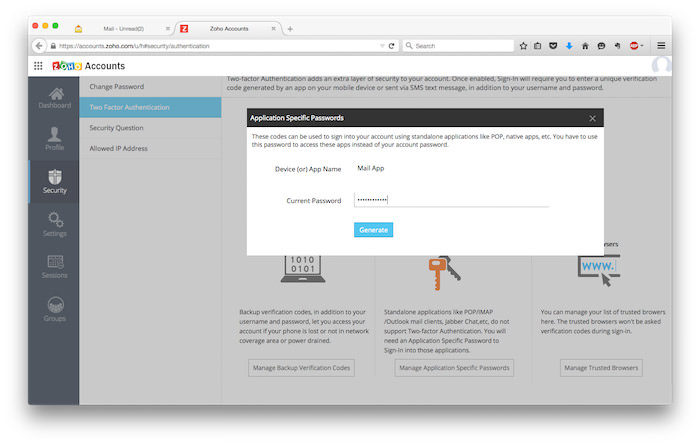Click the toolbar icon left of ABP

(617, 46)
